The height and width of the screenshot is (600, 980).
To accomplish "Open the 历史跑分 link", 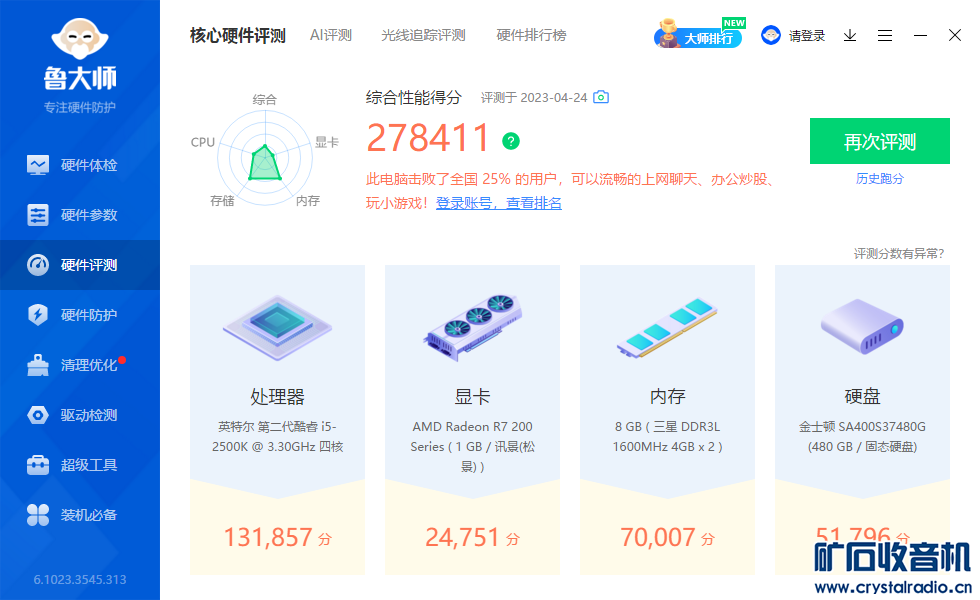I will coord(880,179).
